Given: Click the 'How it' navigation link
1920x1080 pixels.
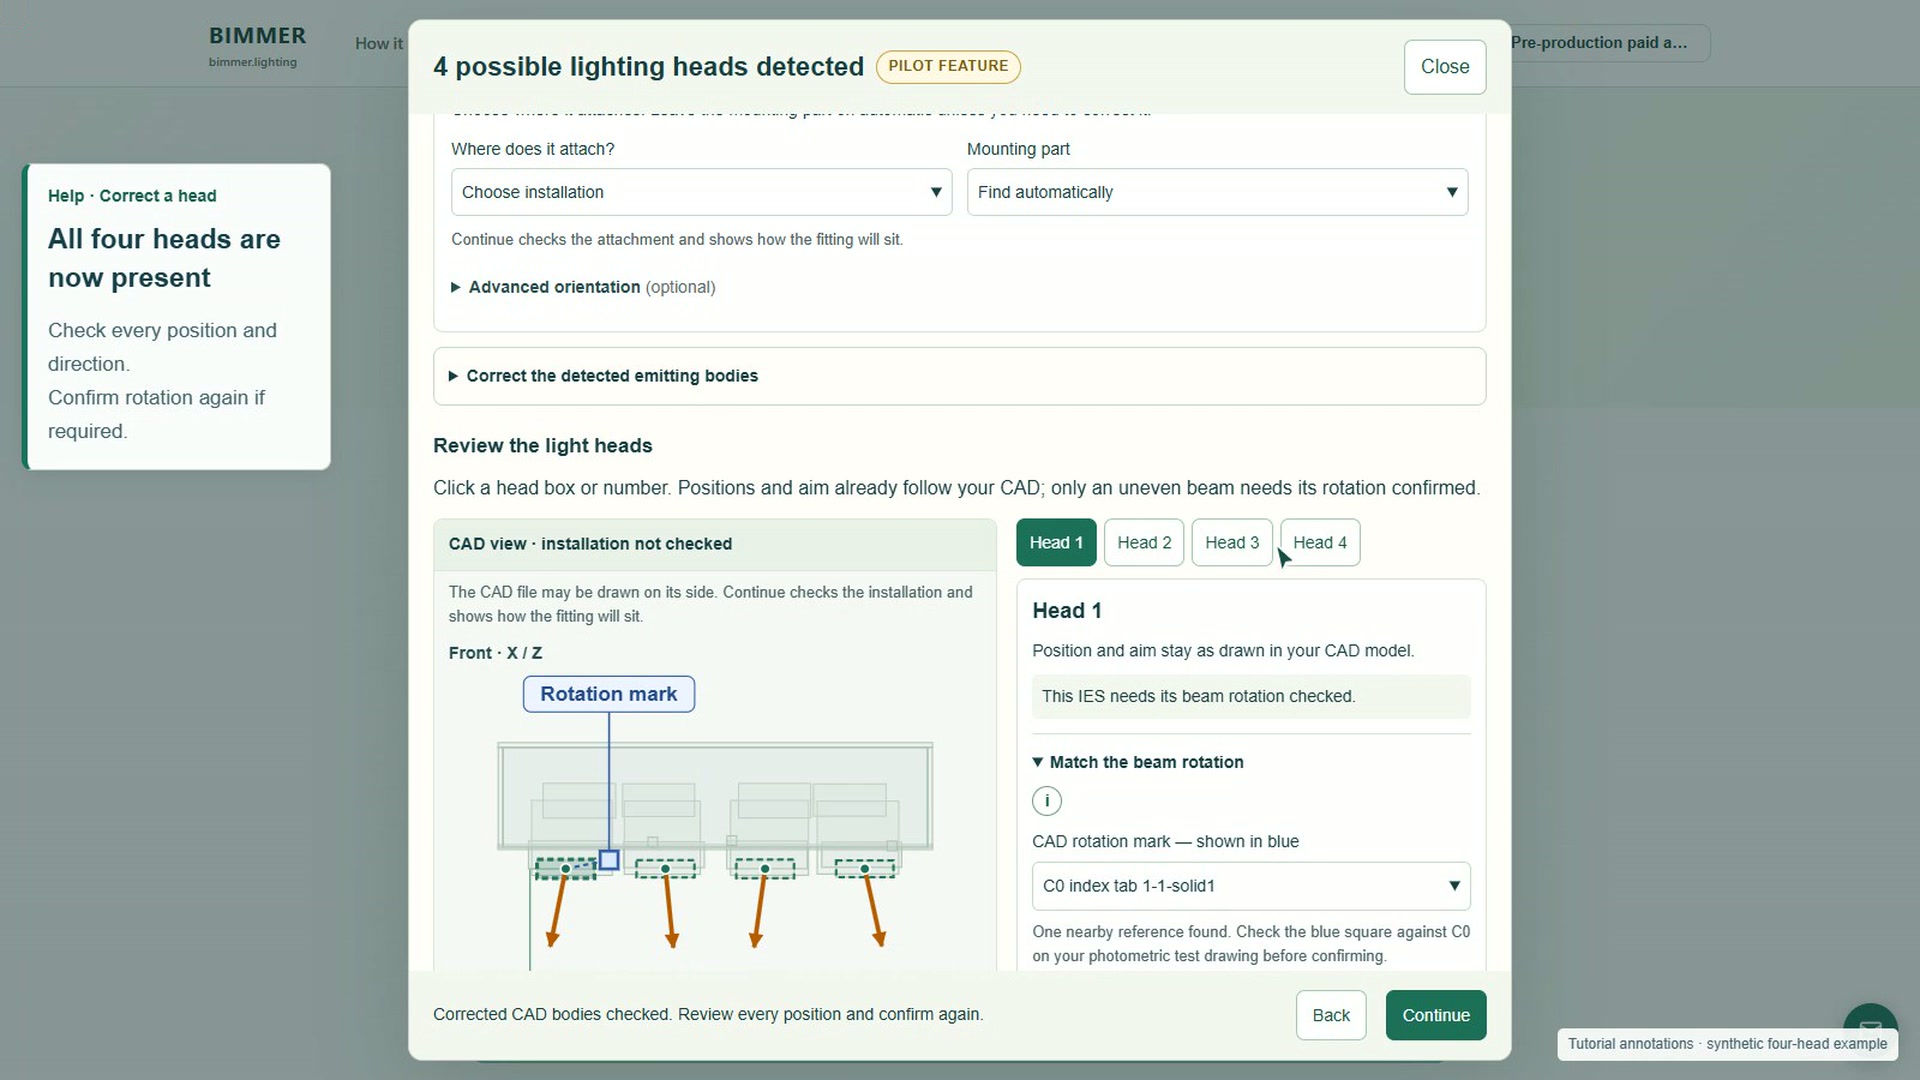Looking at the screenshot, I should [379, 44].
